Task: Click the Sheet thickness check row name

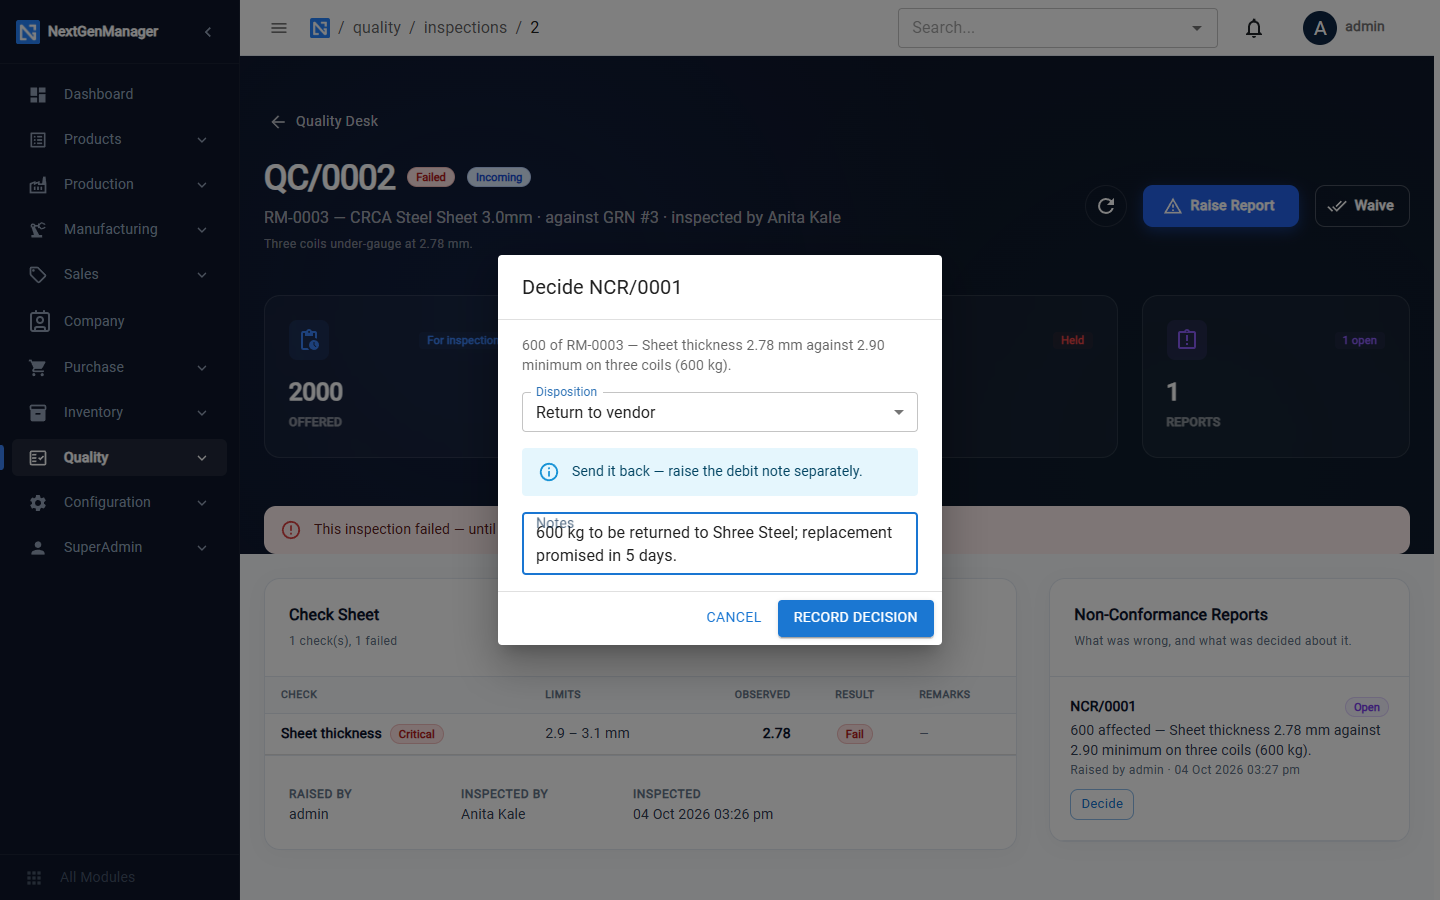Action: (331, 734)
